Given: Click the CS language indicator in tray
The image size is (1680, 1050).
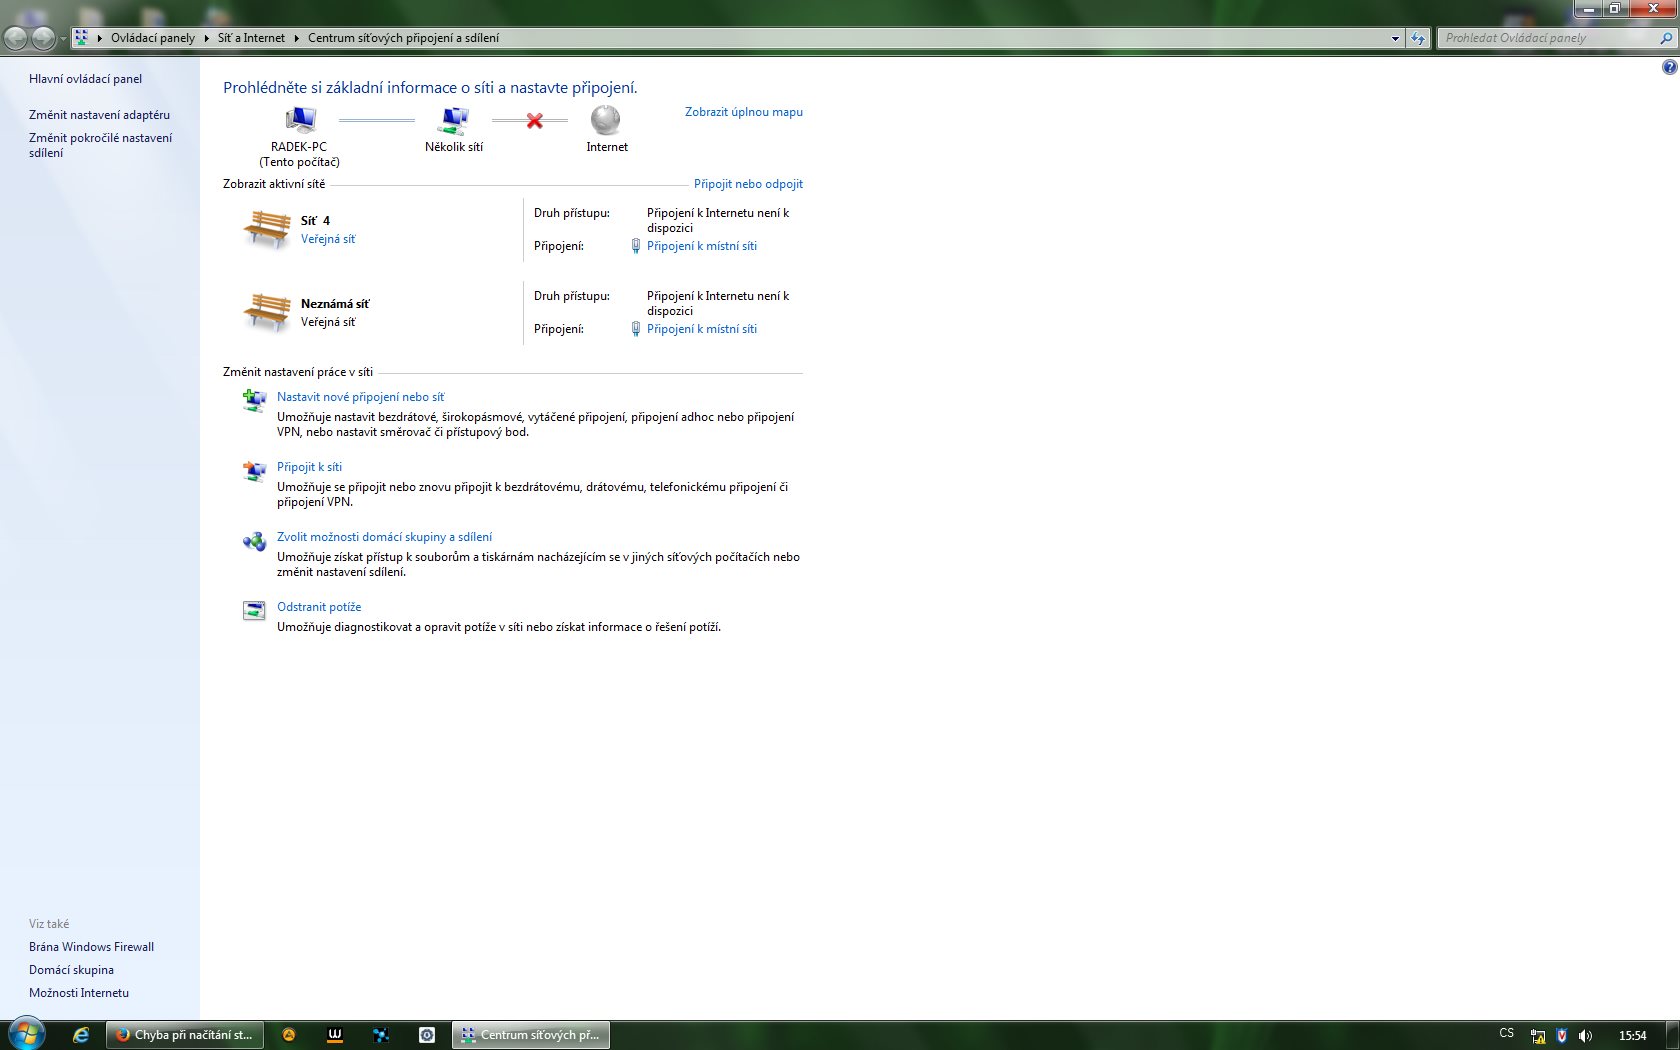Looking at the screenshot, I should (x=1507, y=1033).
